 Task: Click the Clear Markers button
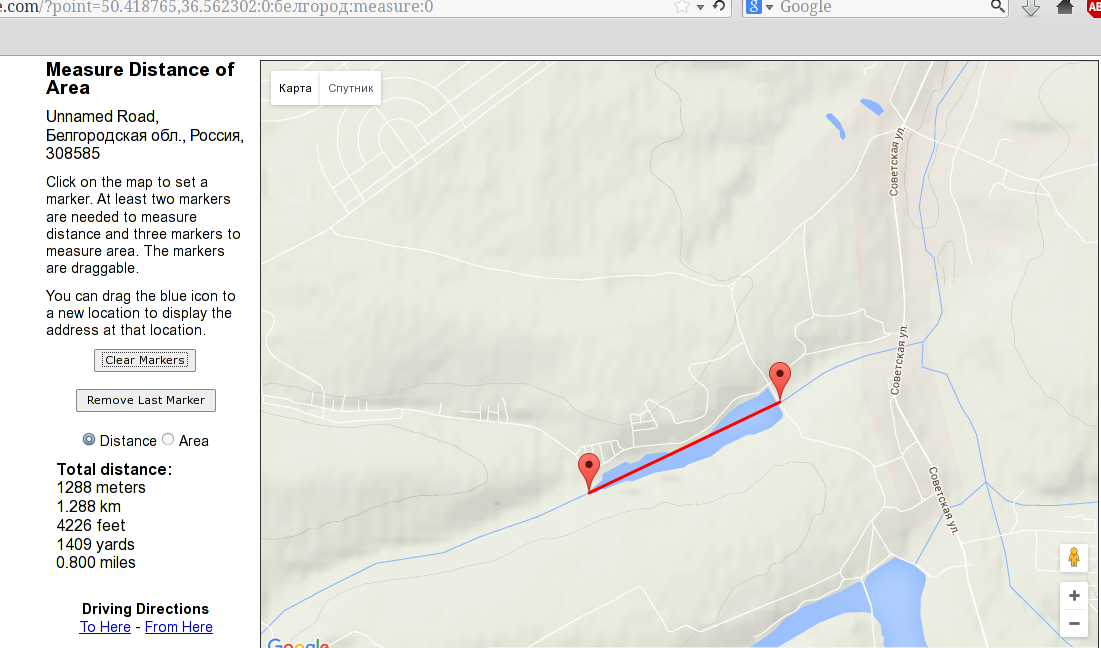click(x=145, y=360)
